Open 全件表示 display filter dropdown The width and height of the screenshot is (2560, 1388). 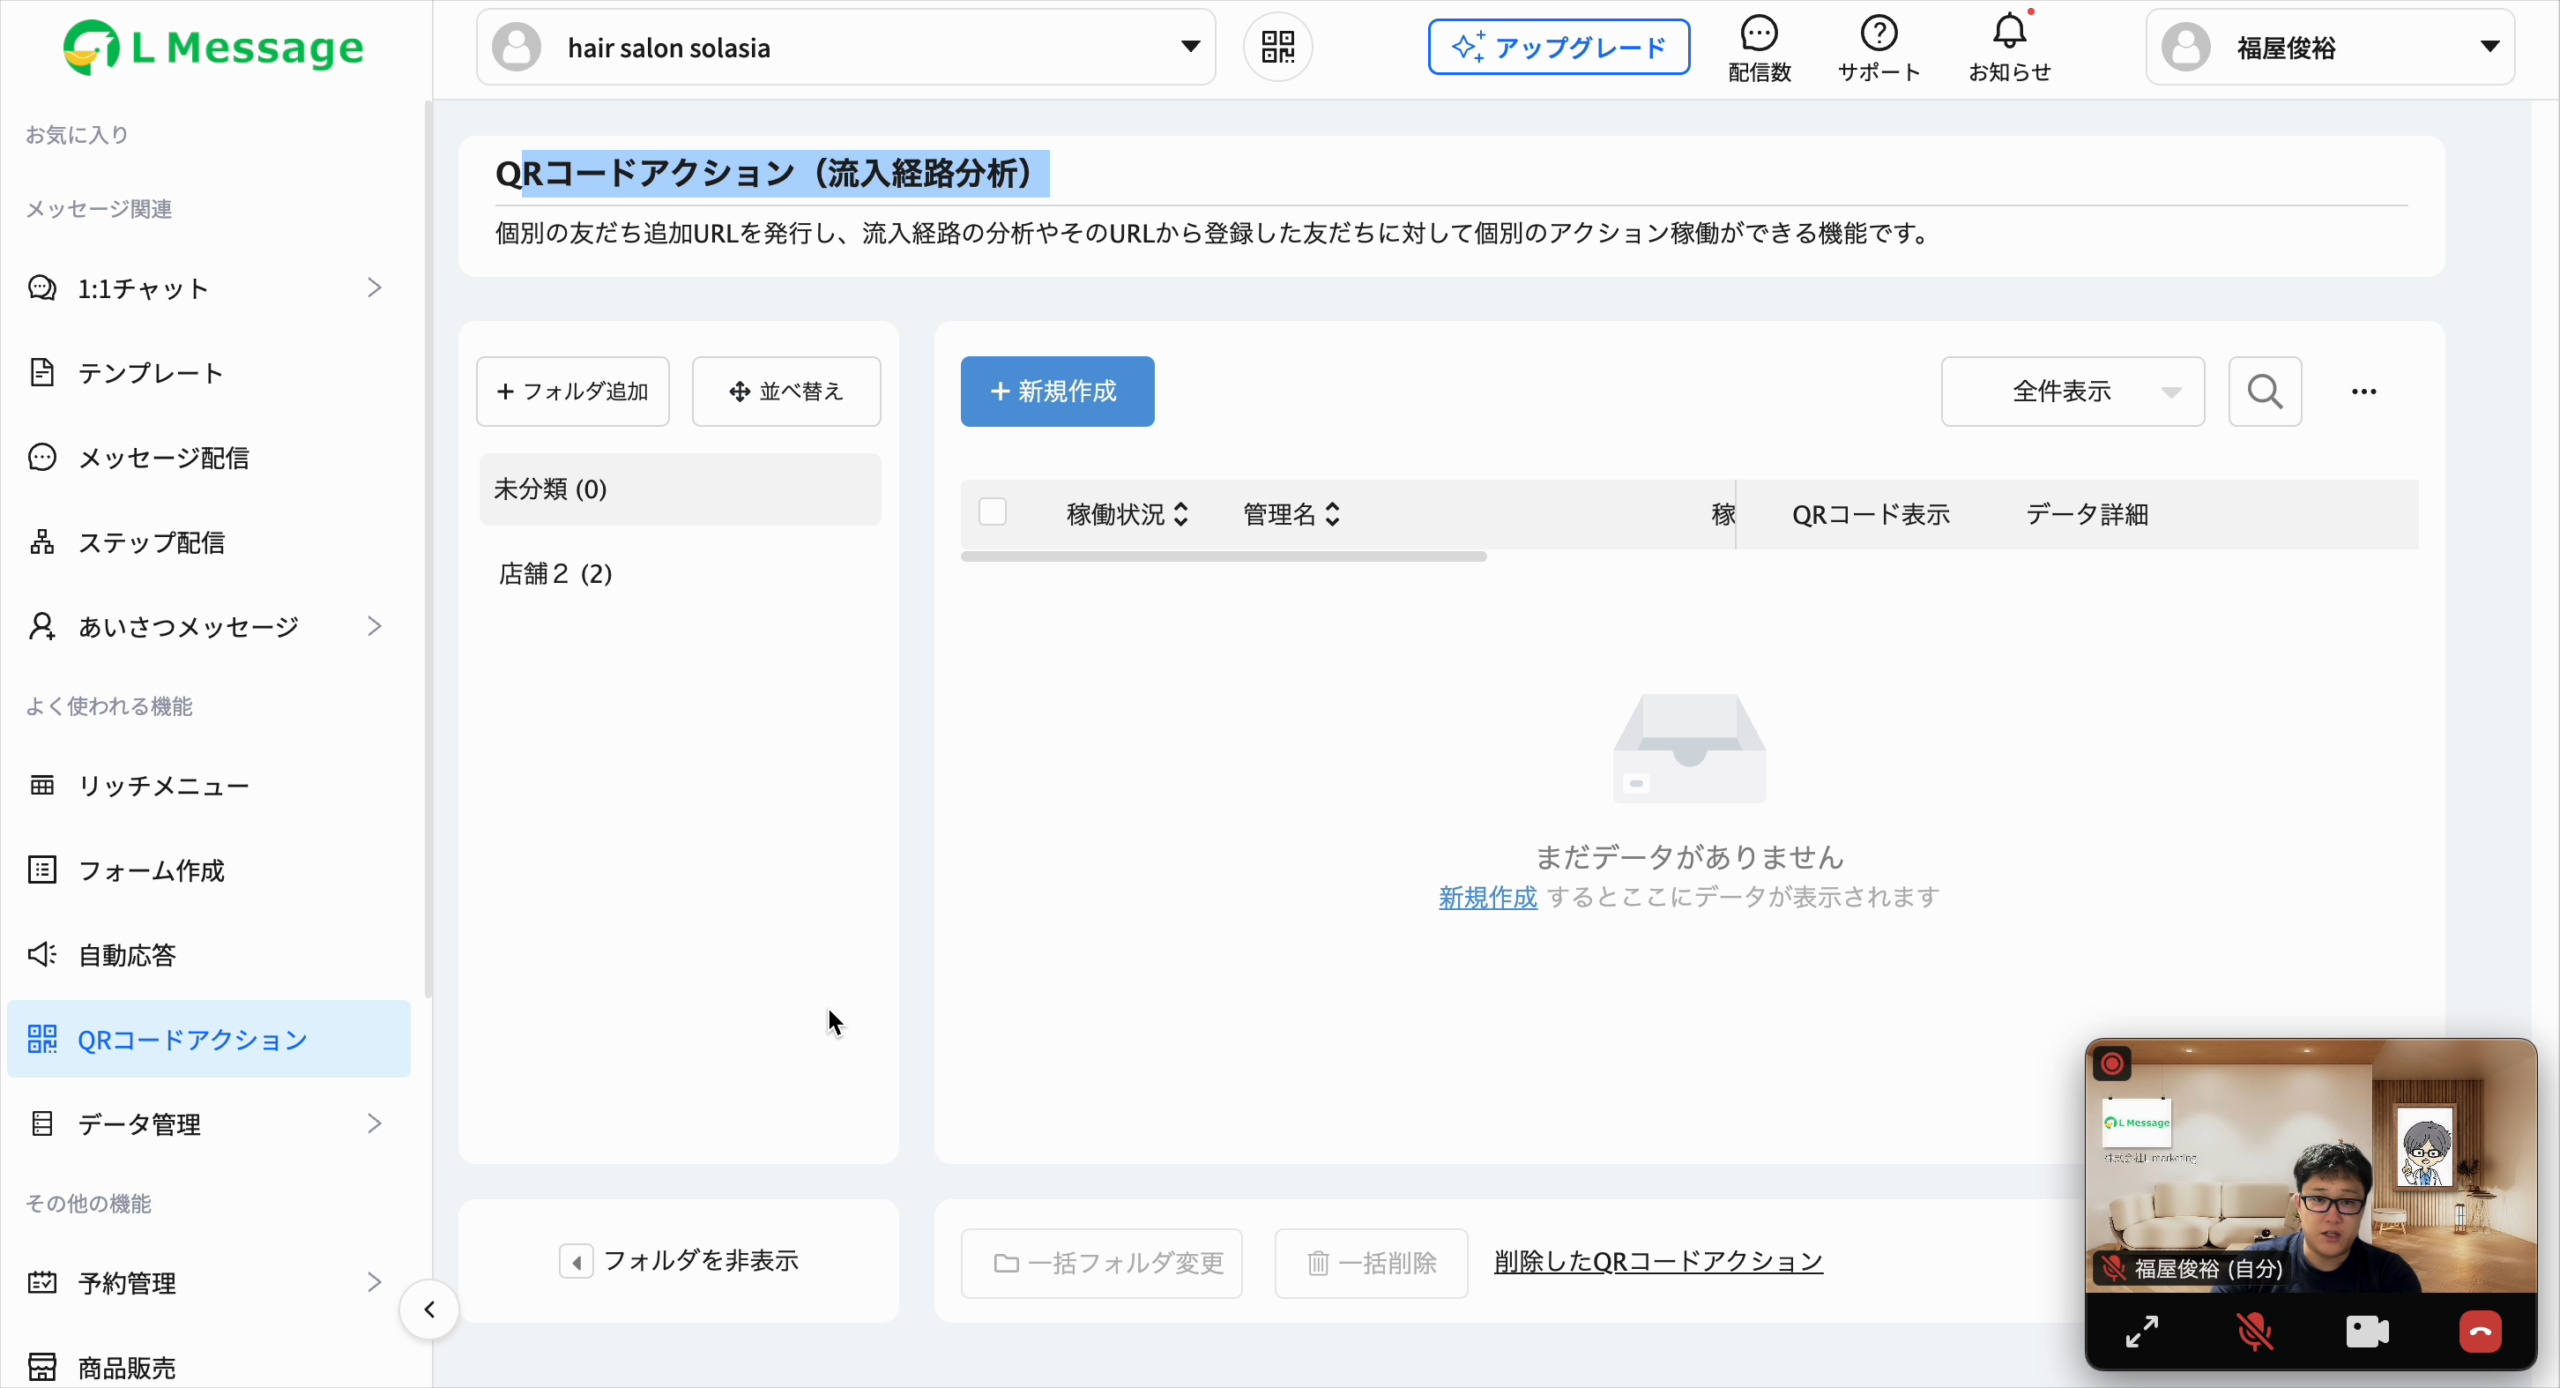tap(2072, 391)
